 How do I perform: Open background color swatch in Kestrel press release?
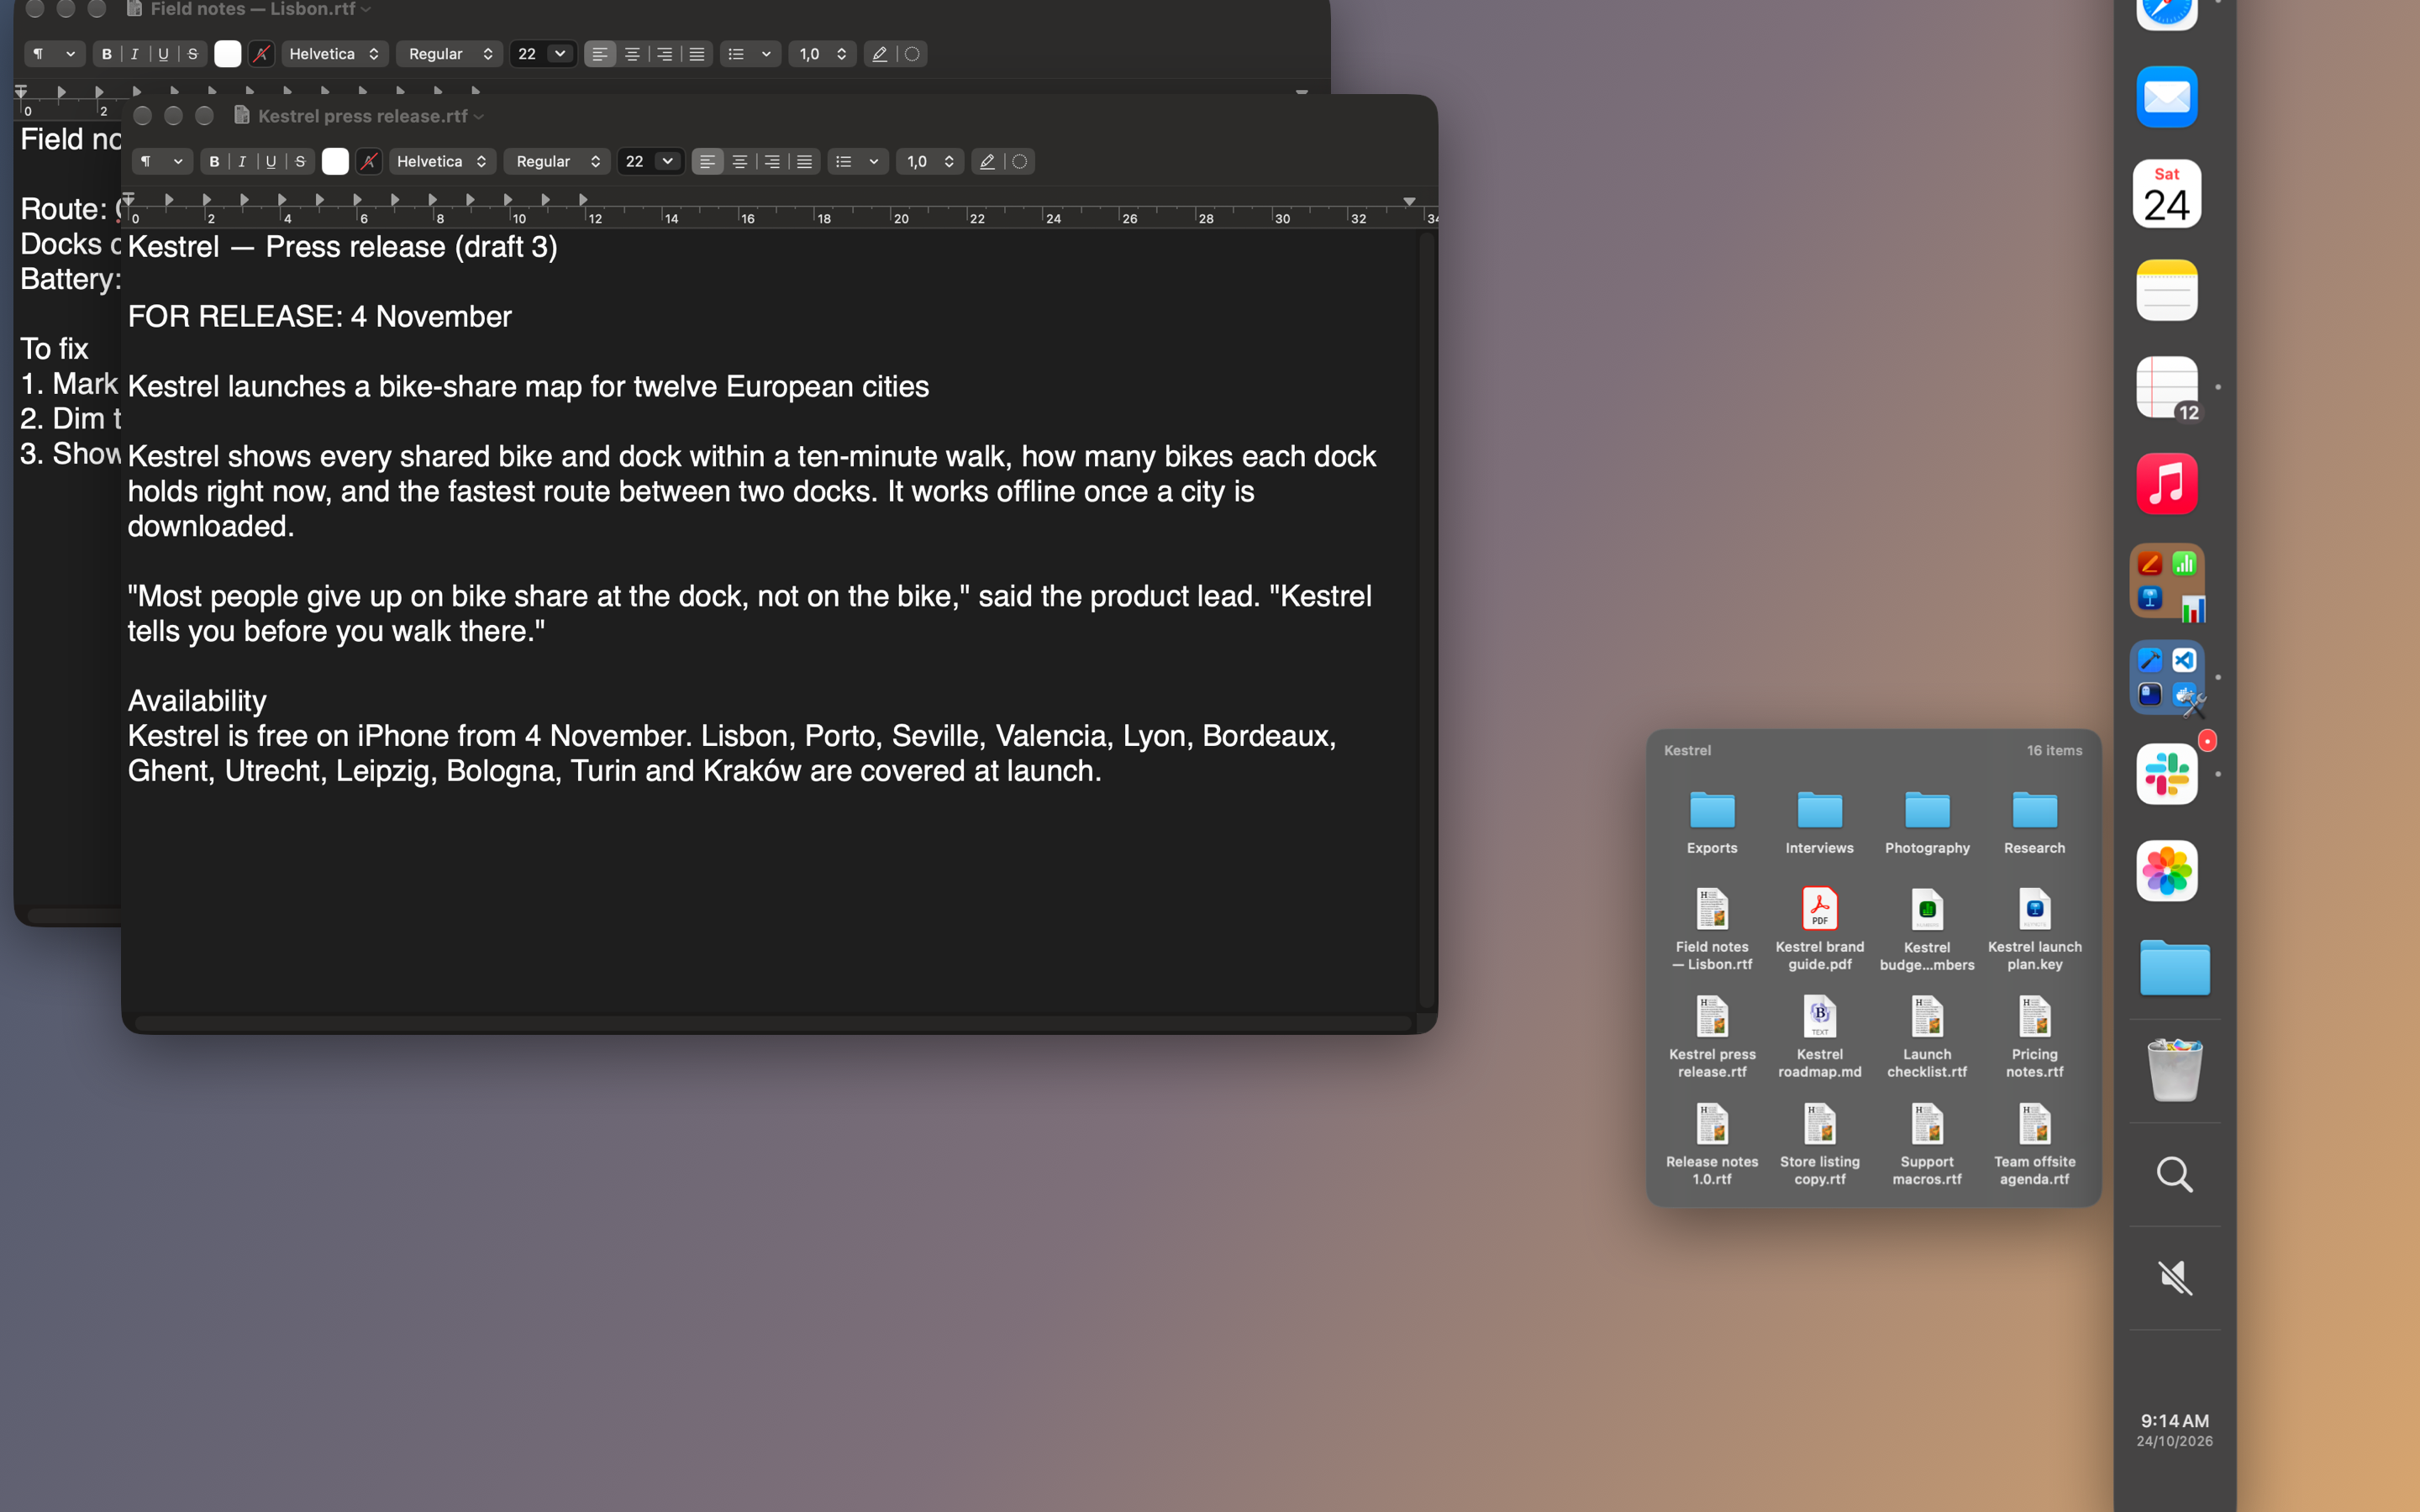[x=369, y=161]
